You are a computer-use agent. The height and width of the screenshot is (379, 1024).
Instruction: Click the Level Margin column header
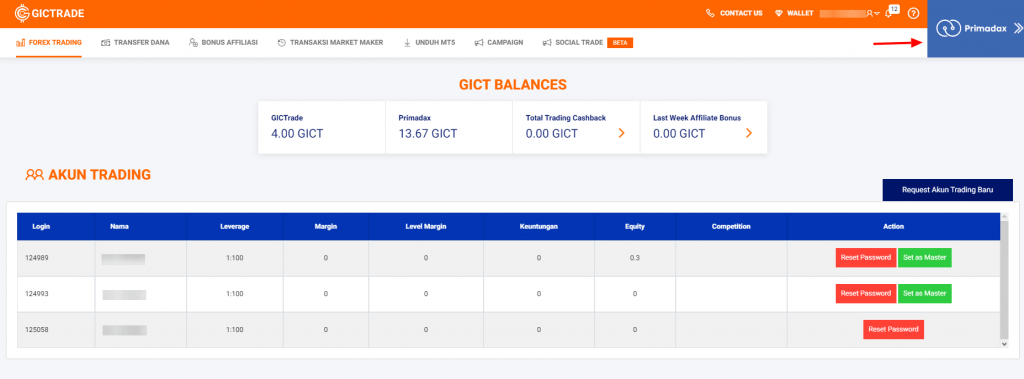click(x=426, y=227)
